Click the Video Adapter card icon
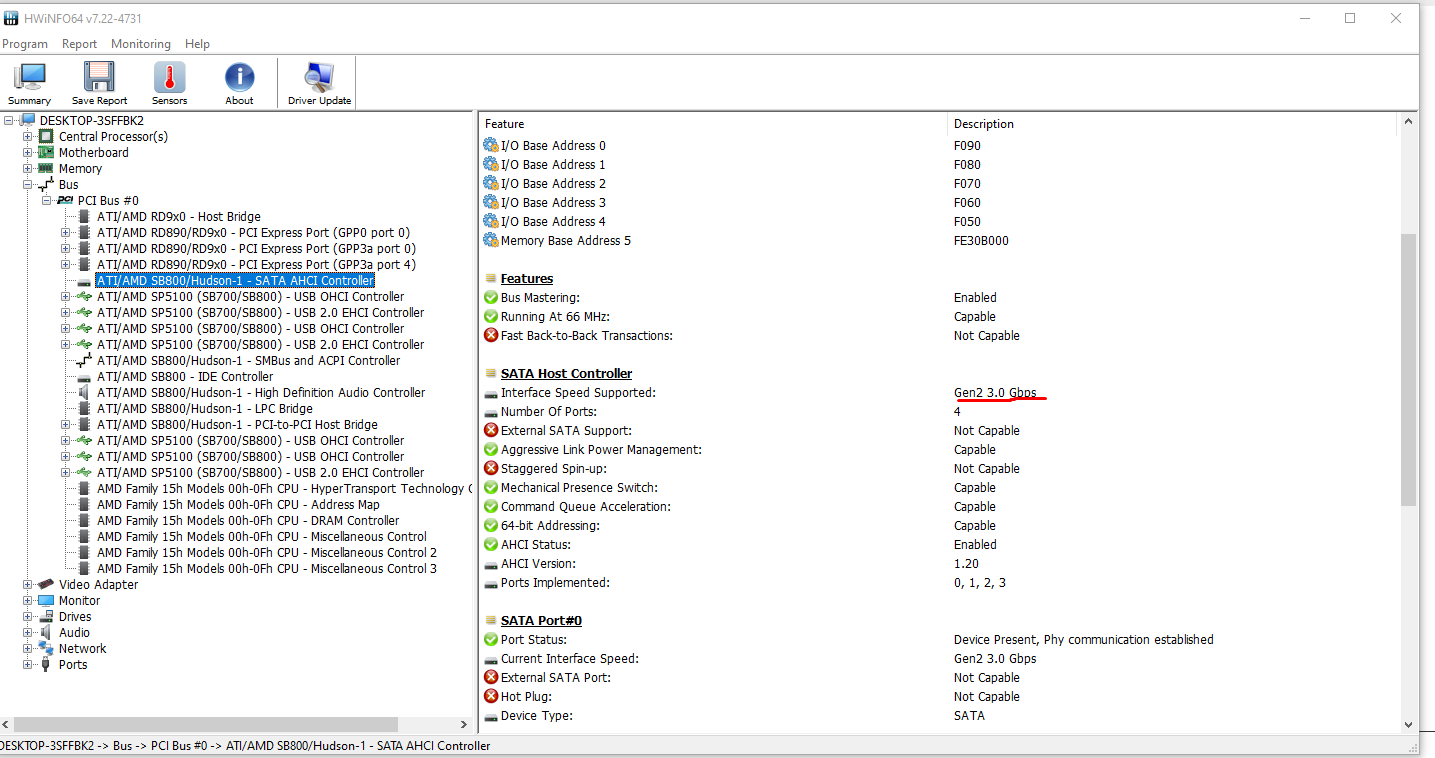 click(x=46, y=584)
